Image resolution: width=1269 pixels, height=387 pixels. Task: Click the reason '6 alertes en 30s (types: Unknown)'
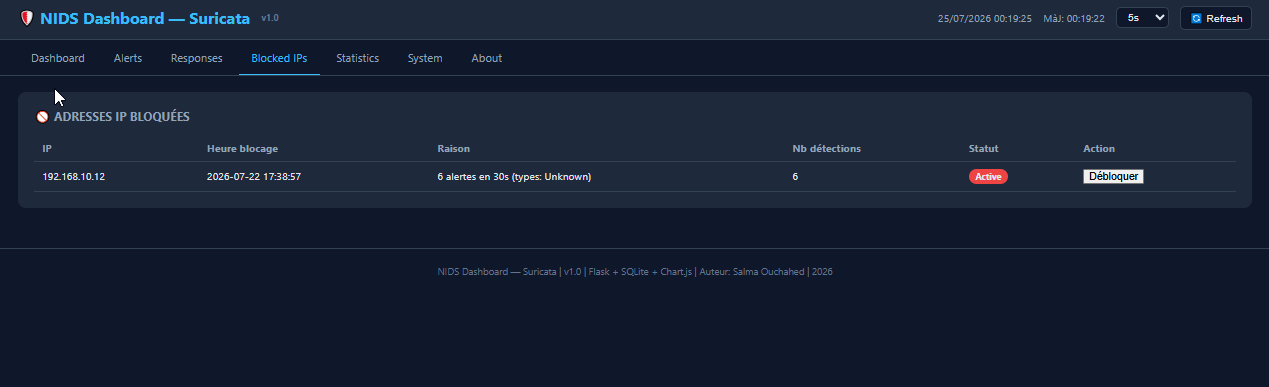pyautogui.click(x=514, y=177)
